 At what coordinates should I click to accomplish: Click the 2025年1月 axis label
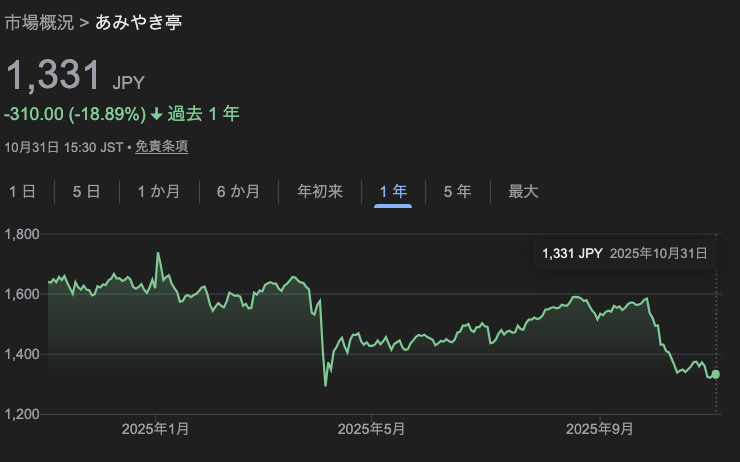point(155,429)
